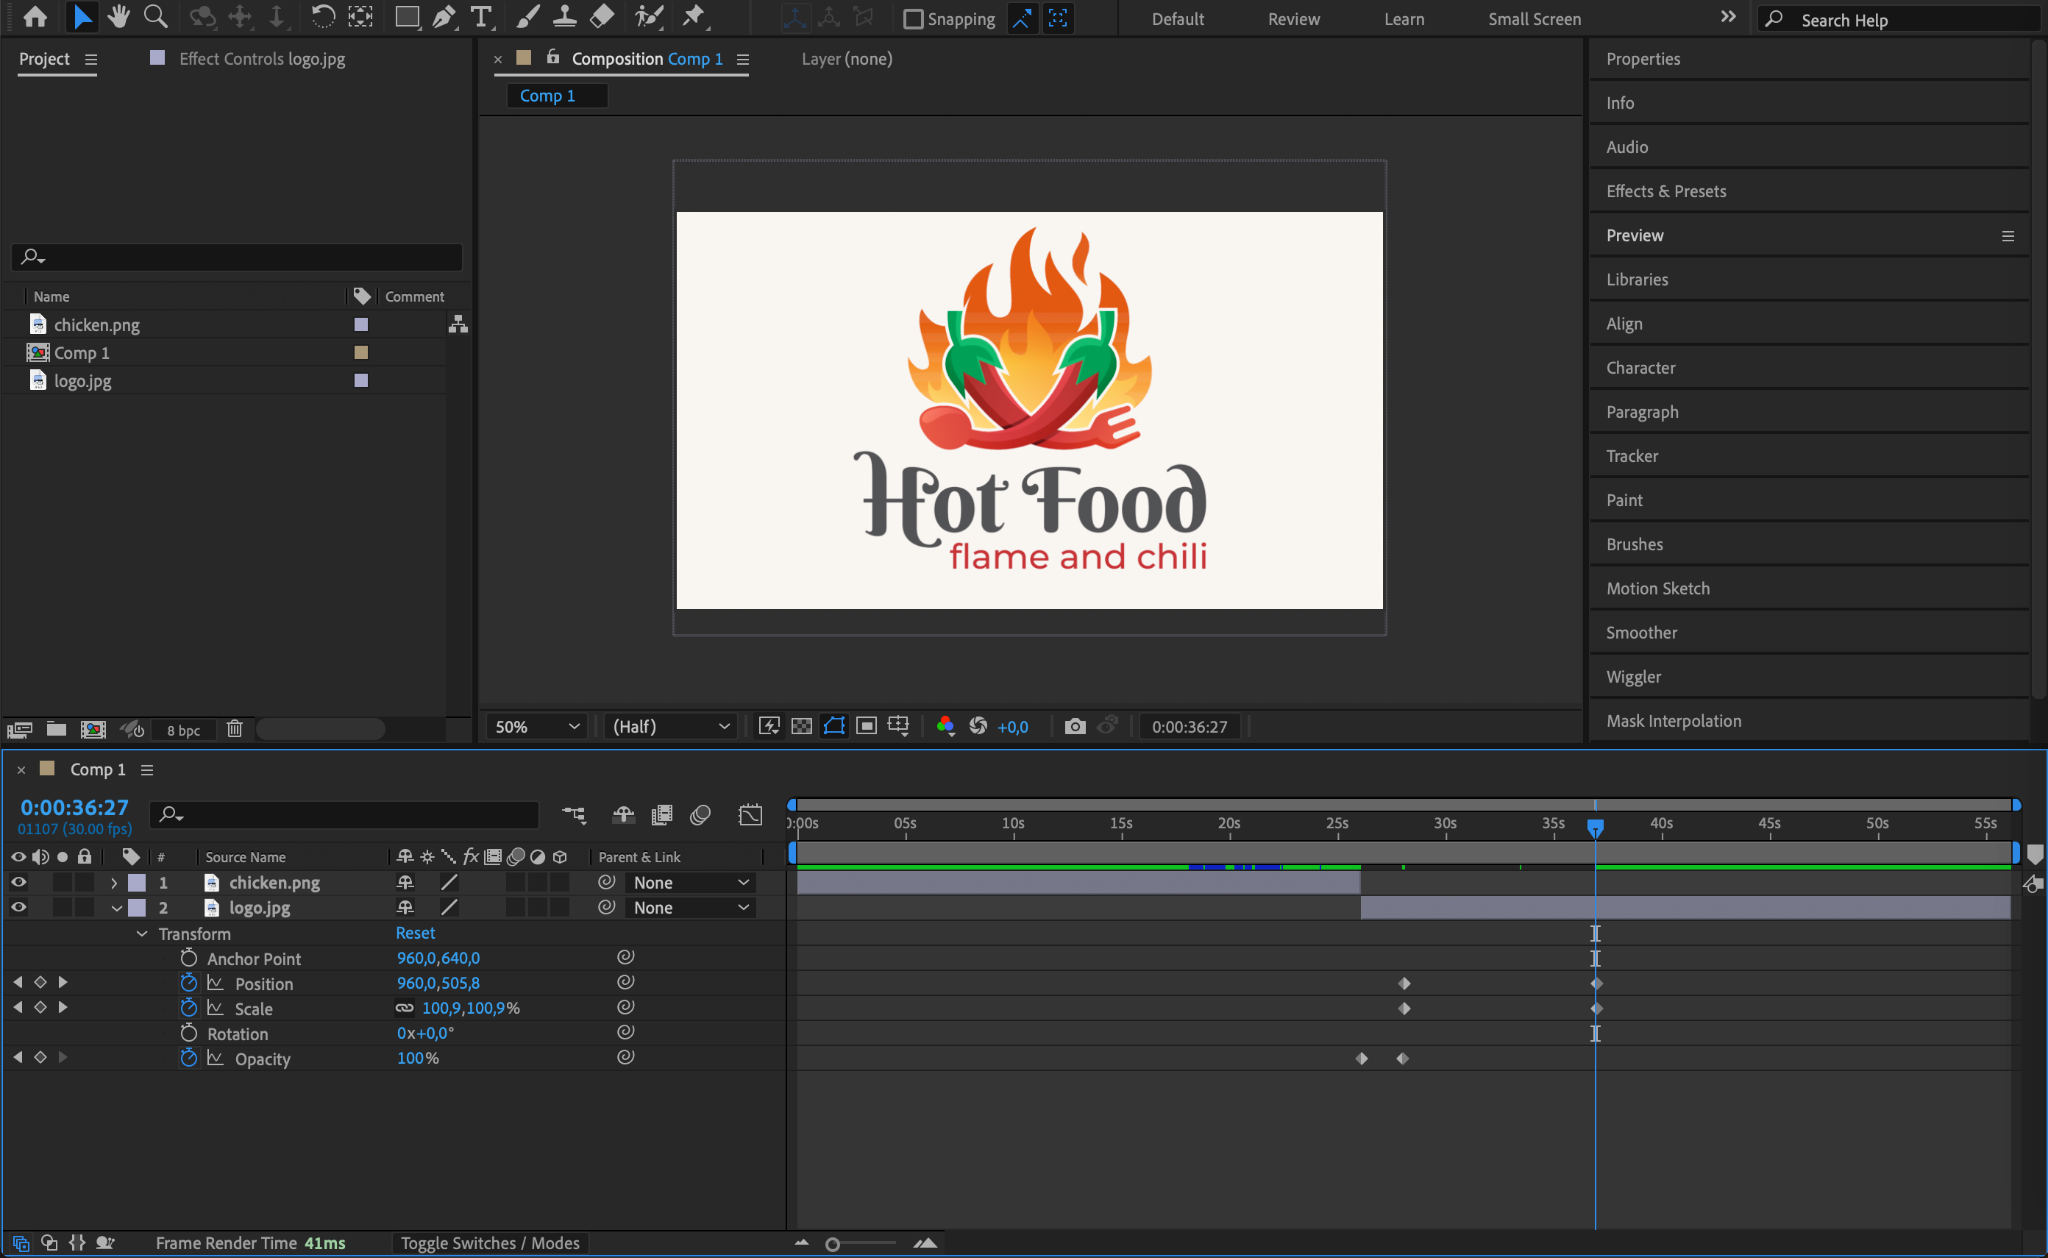The height and width of the screenshot is (1258, 2048).
Task: Open the channel and color management icon
Action: coord(945,726)
